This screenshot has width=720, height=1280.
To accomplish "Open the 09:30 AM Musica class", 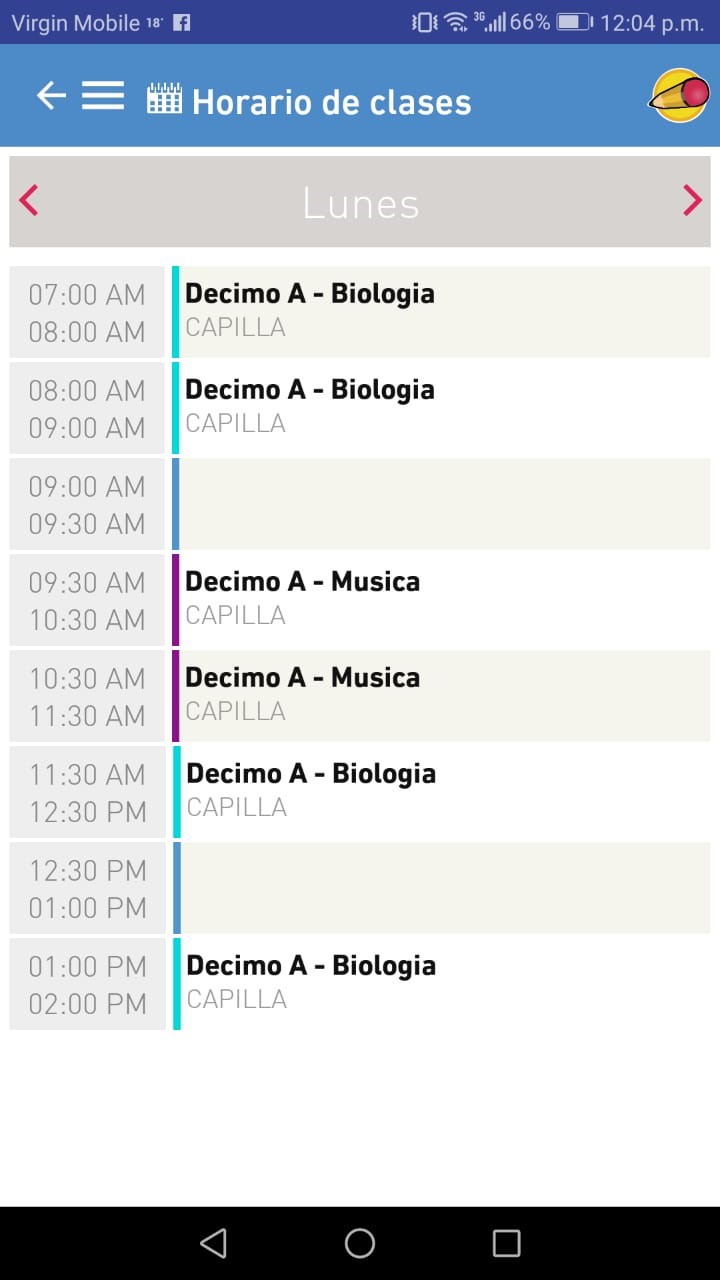I will (440, 599).
